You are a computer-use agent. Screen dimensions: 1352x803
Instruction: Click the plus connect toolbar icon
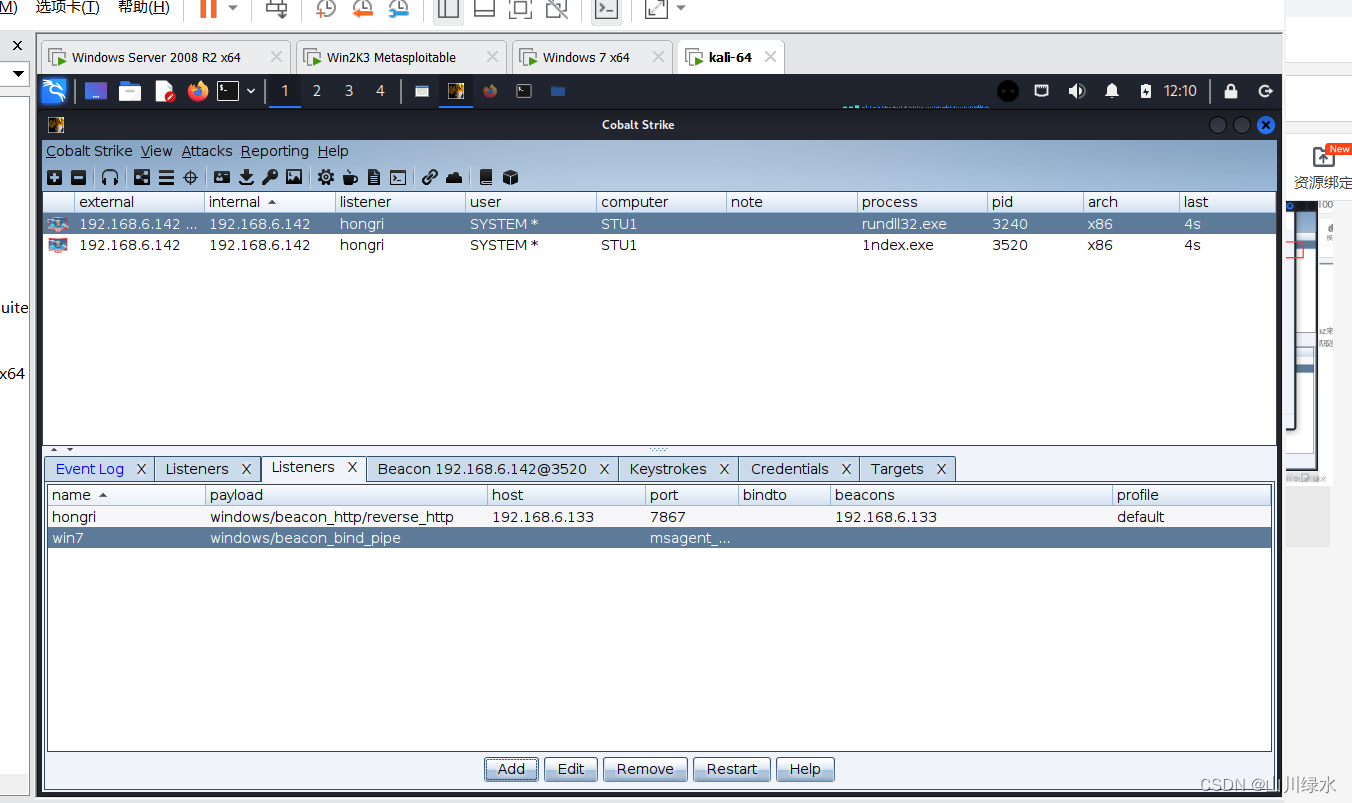coord(54,177)
